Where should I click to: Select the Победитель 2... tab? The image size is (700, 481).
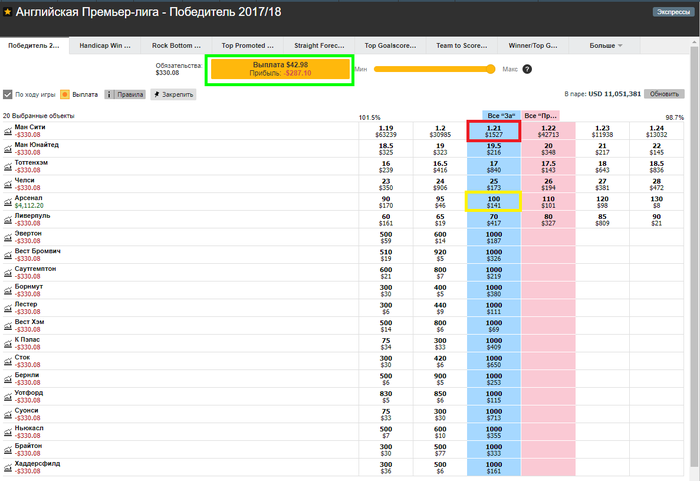(x=34, y=46)
